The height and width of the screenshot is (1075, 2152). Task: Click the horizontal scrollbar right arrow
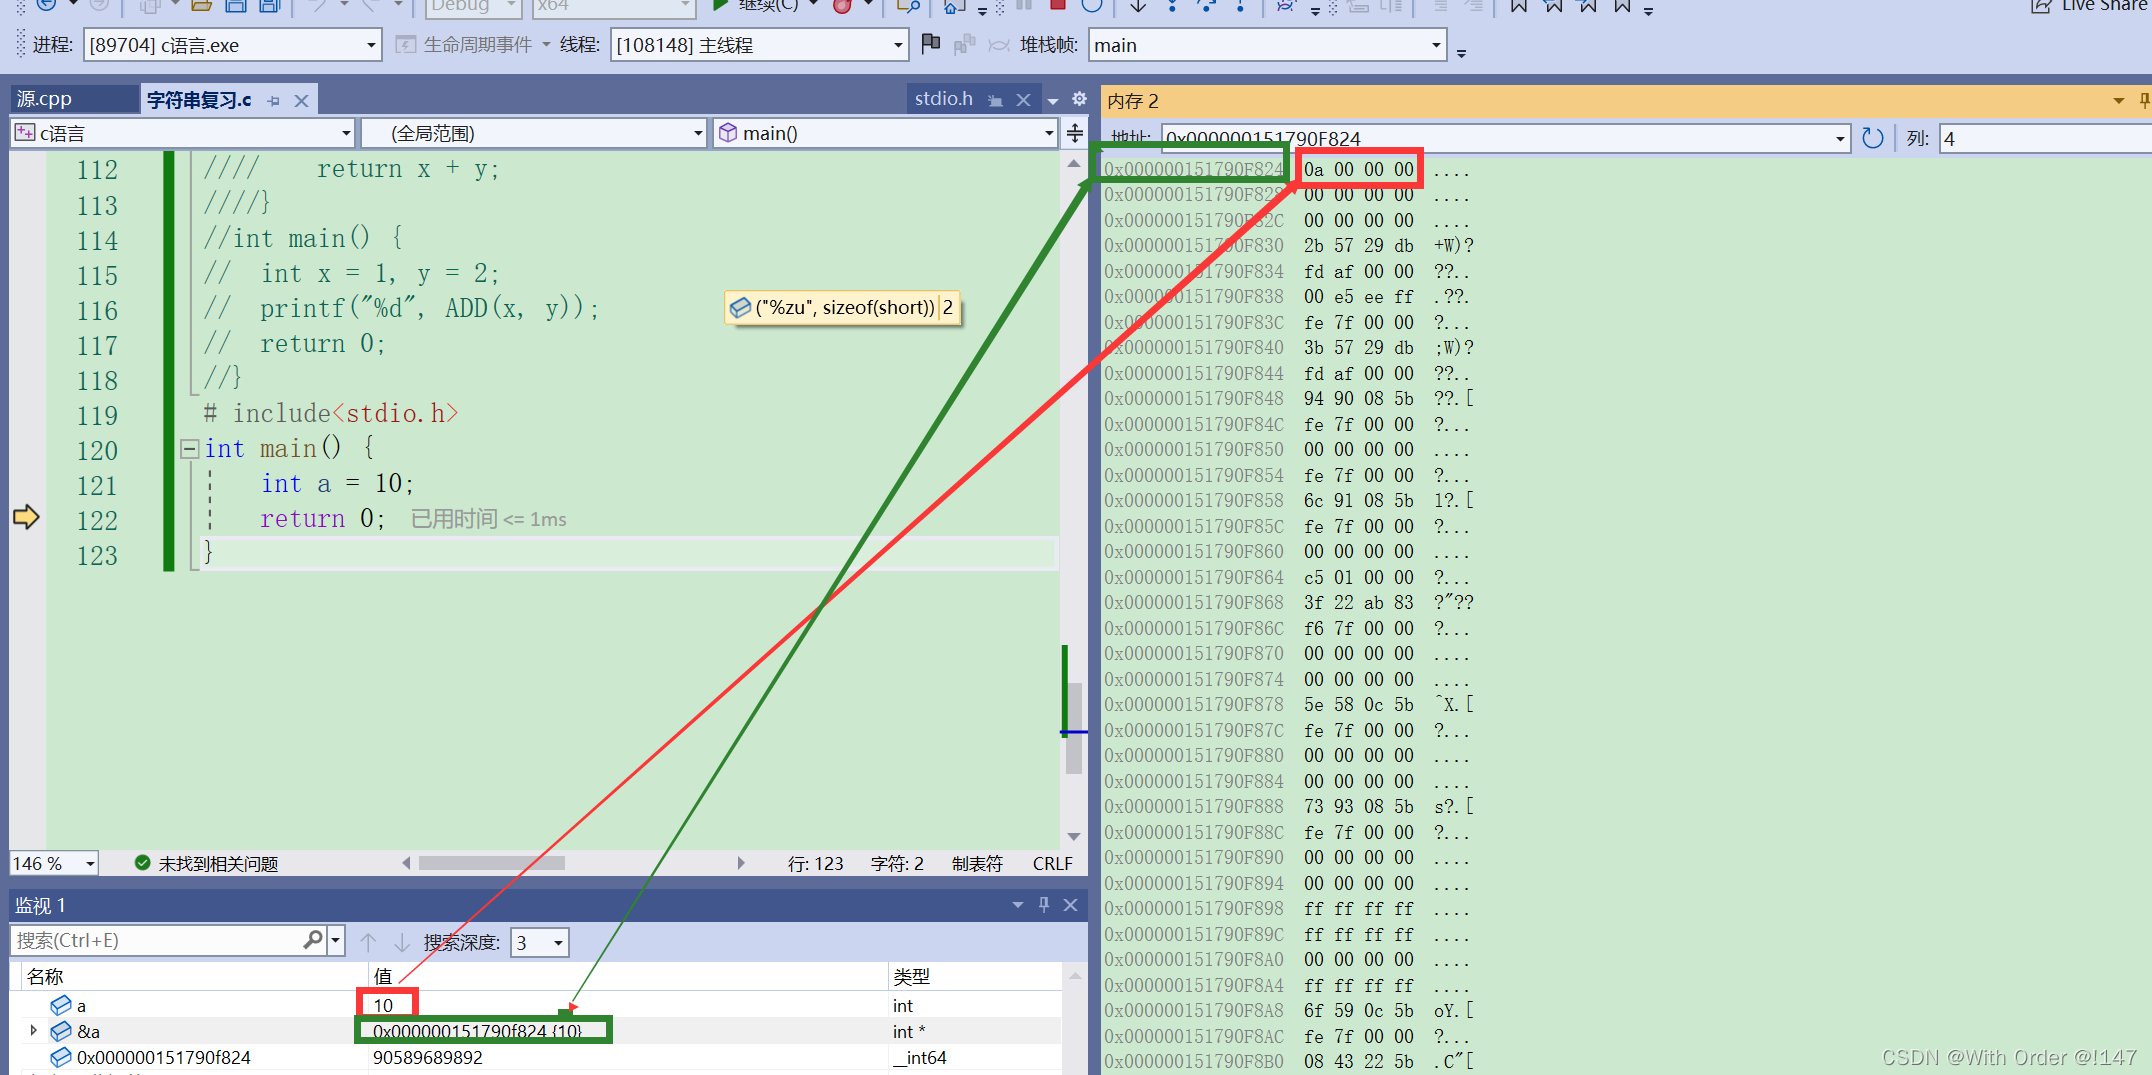741,862
